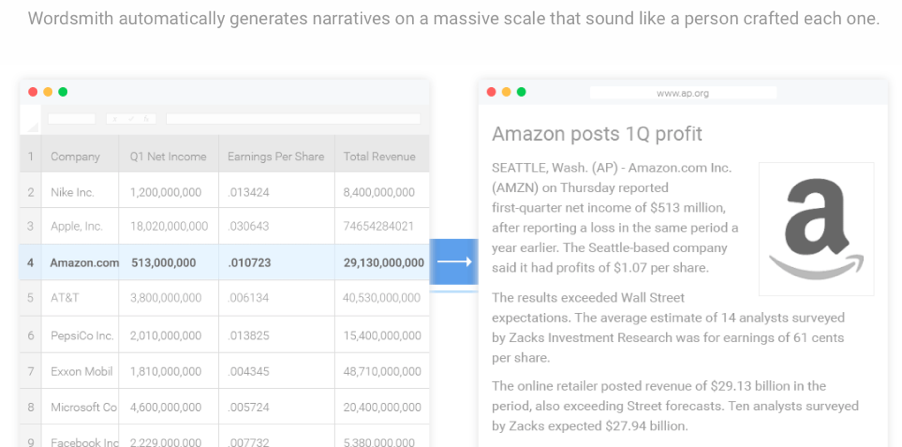
Task: Click the 1,810,000,000 net income cell
Action: (169, 371)
